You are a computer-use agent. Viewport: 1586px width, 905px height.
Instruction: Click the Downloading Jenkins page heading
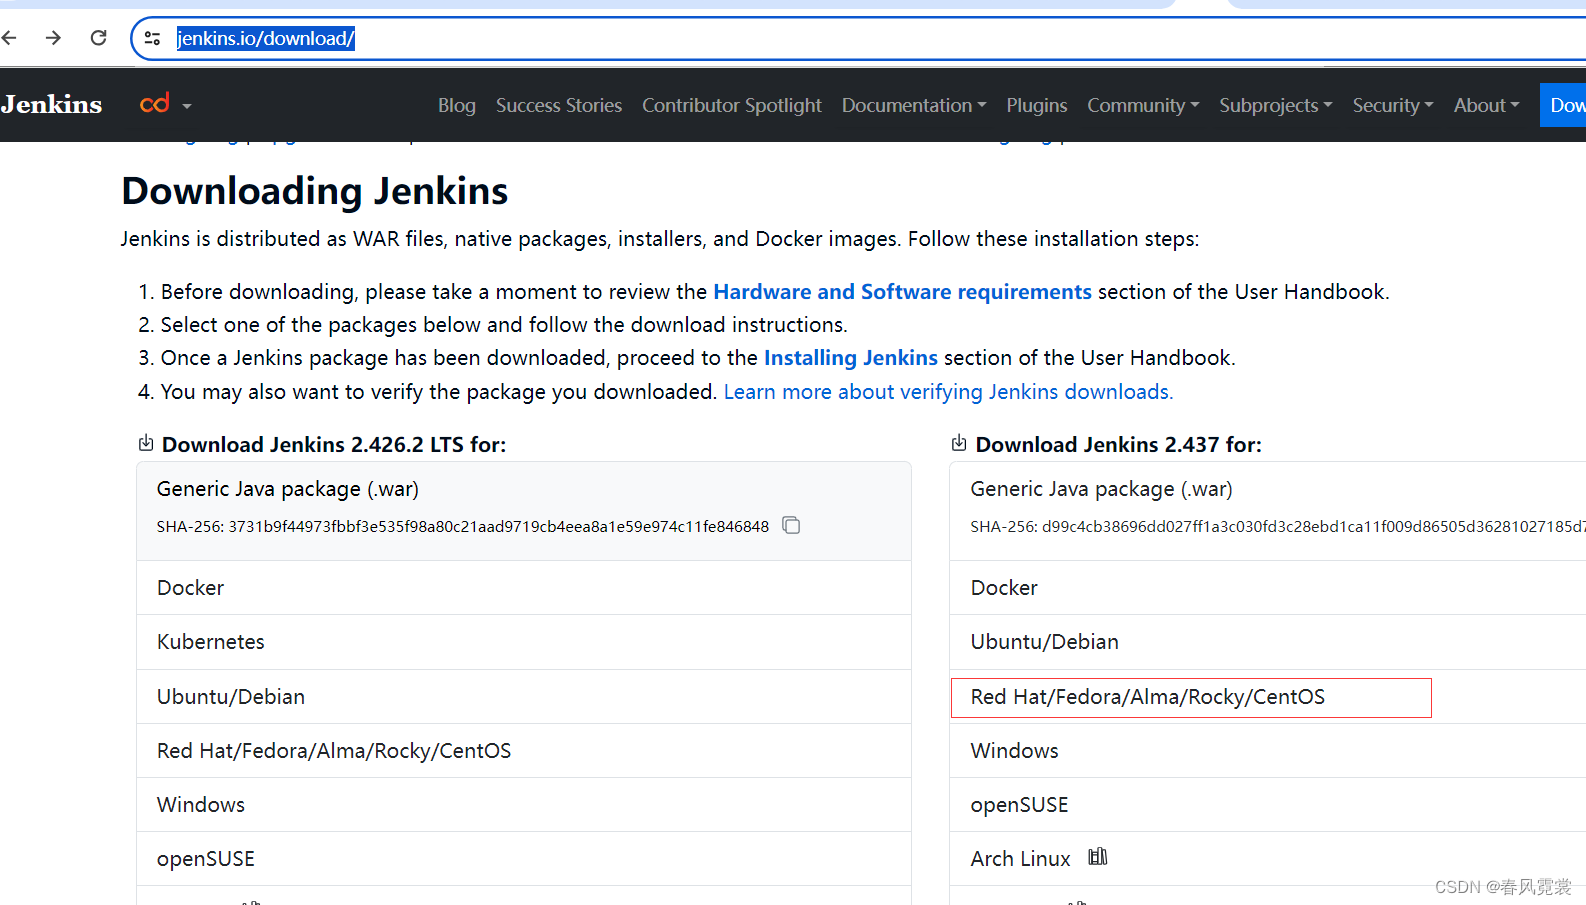click(315, 191)
